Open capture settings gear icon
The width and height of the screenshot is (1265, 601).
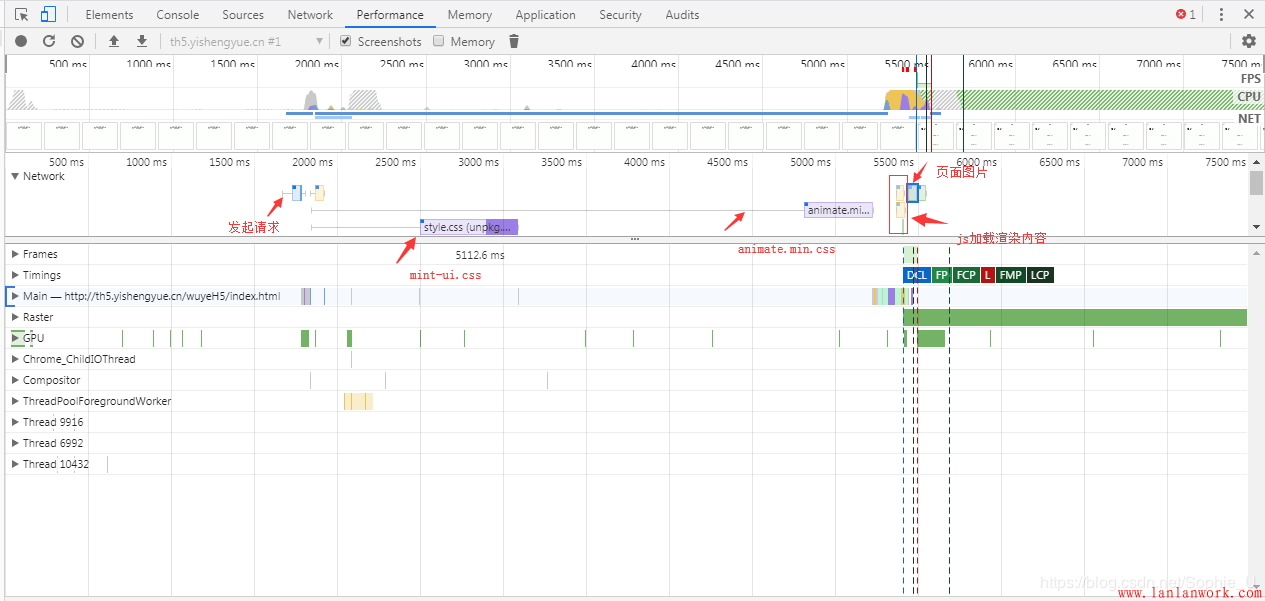[1248, 41]
